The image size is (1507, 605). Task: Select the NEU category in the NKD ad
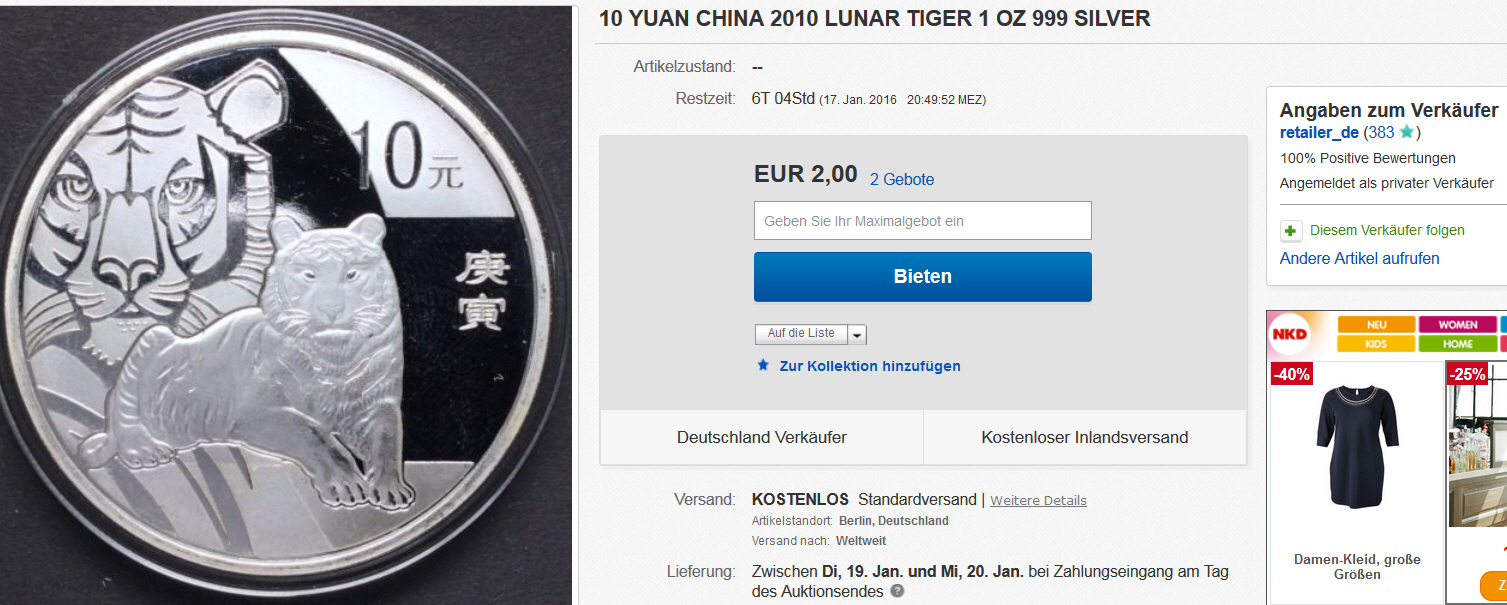tap(1377, 325)
